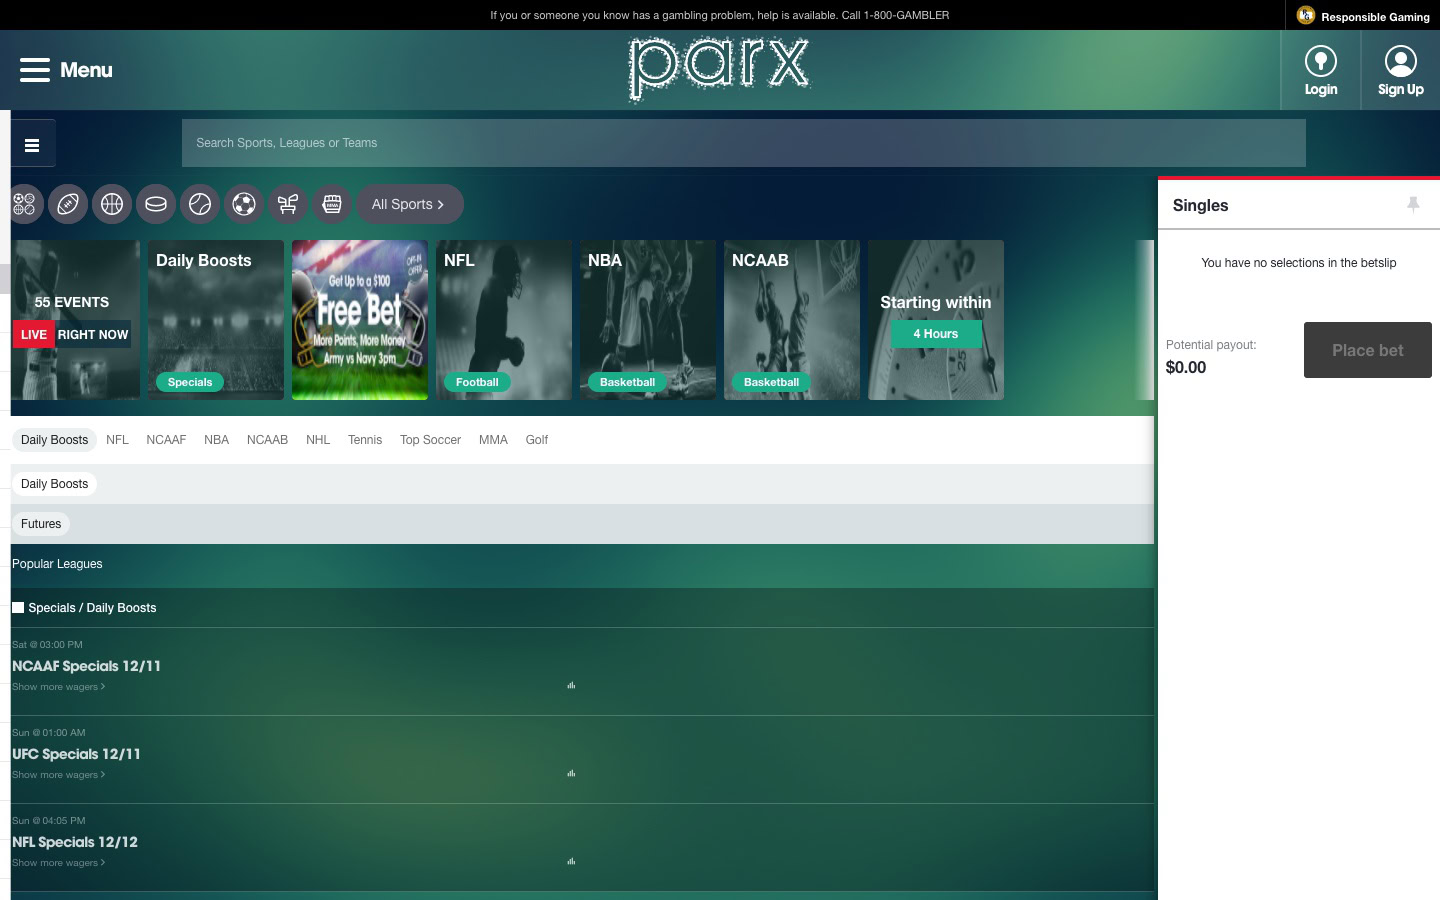Viewport: 1440px width, 900px height.
Task: Select the football sport icon
Action: tap(68, 204)
